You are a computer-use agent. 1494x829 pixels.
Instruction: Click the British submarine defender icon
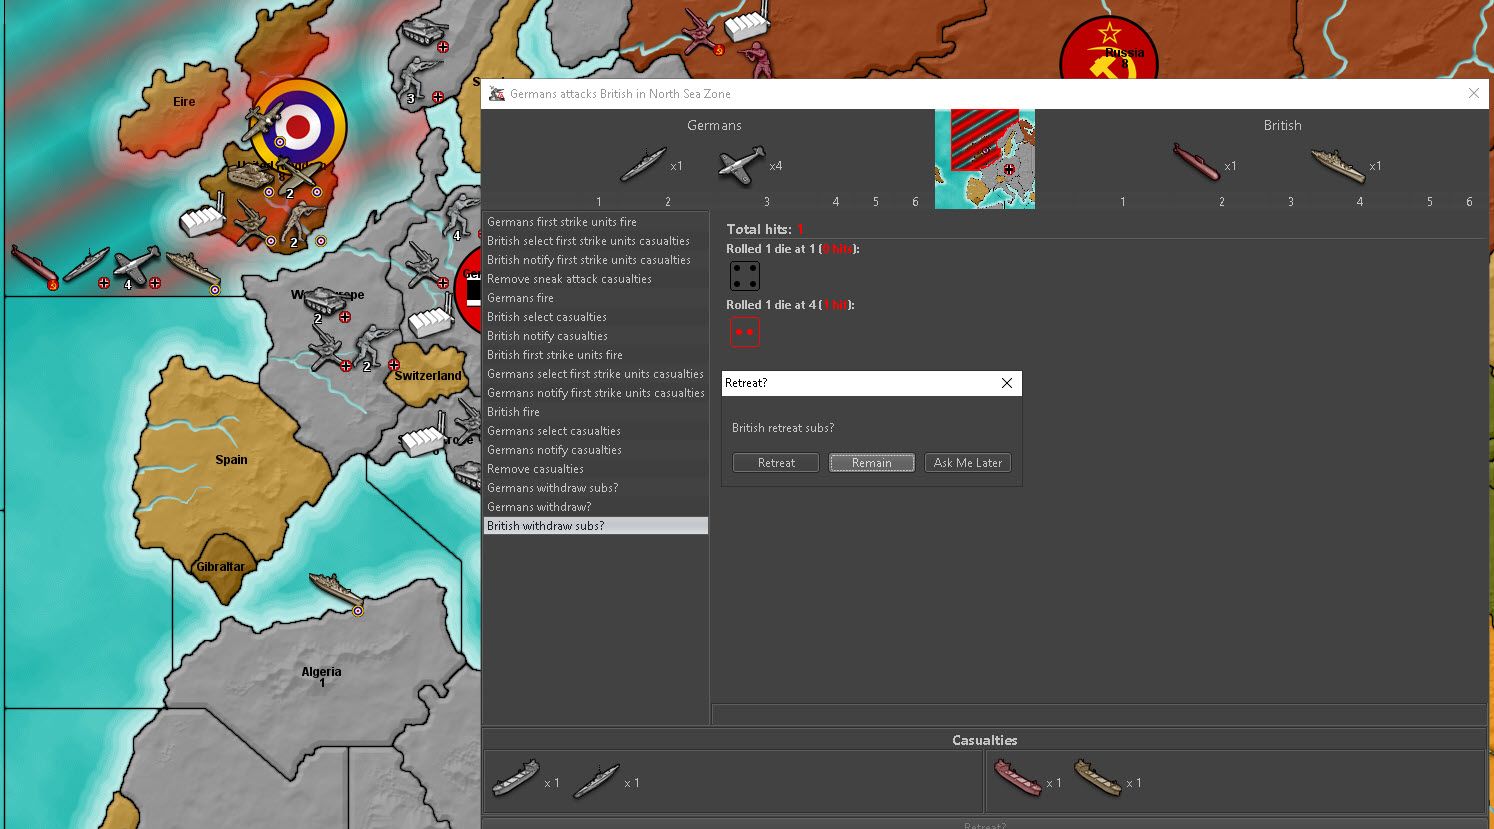pos(1196,162)
